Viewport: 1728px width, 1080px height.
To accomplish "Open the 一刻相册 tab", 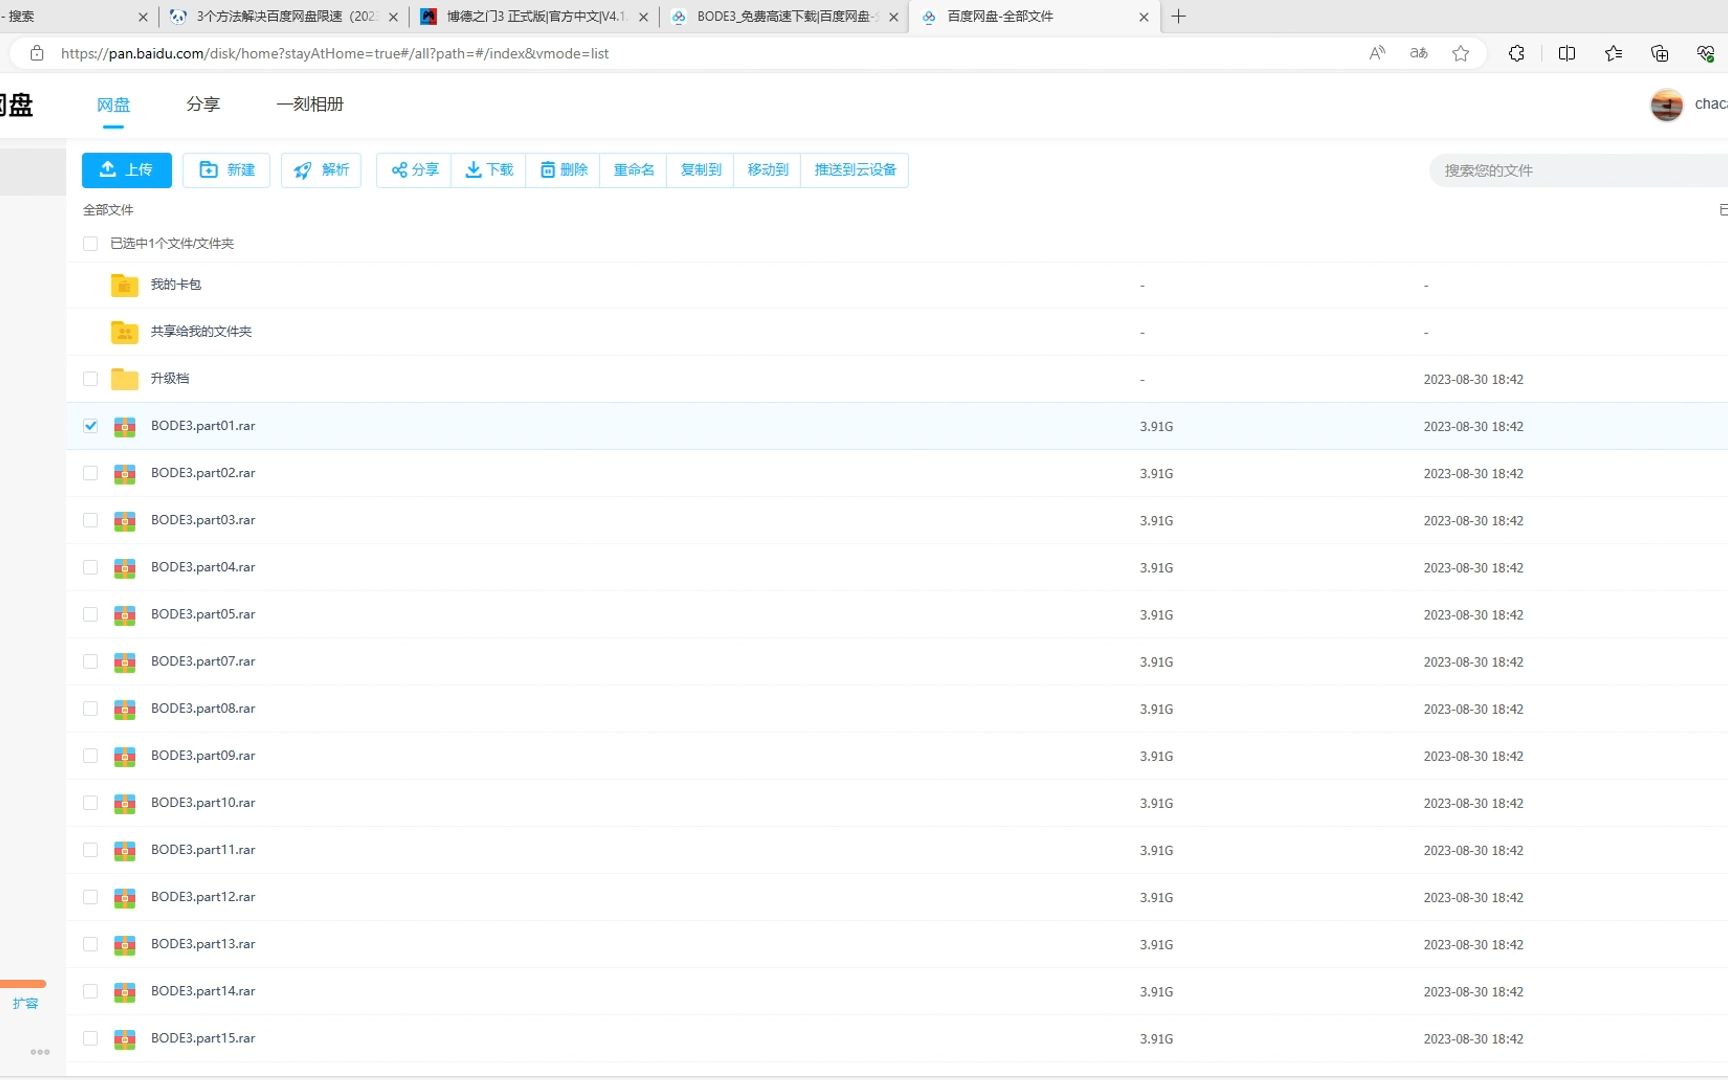I will (x=310, y=104).
